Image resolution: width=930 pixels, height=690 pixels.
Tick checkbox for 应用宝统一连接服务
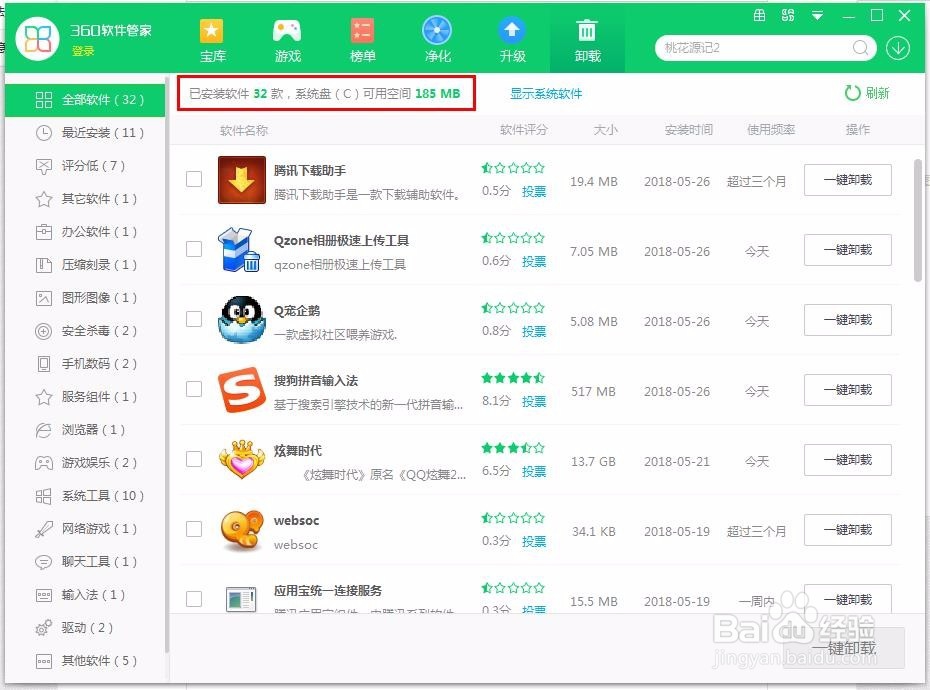point(194,599)
